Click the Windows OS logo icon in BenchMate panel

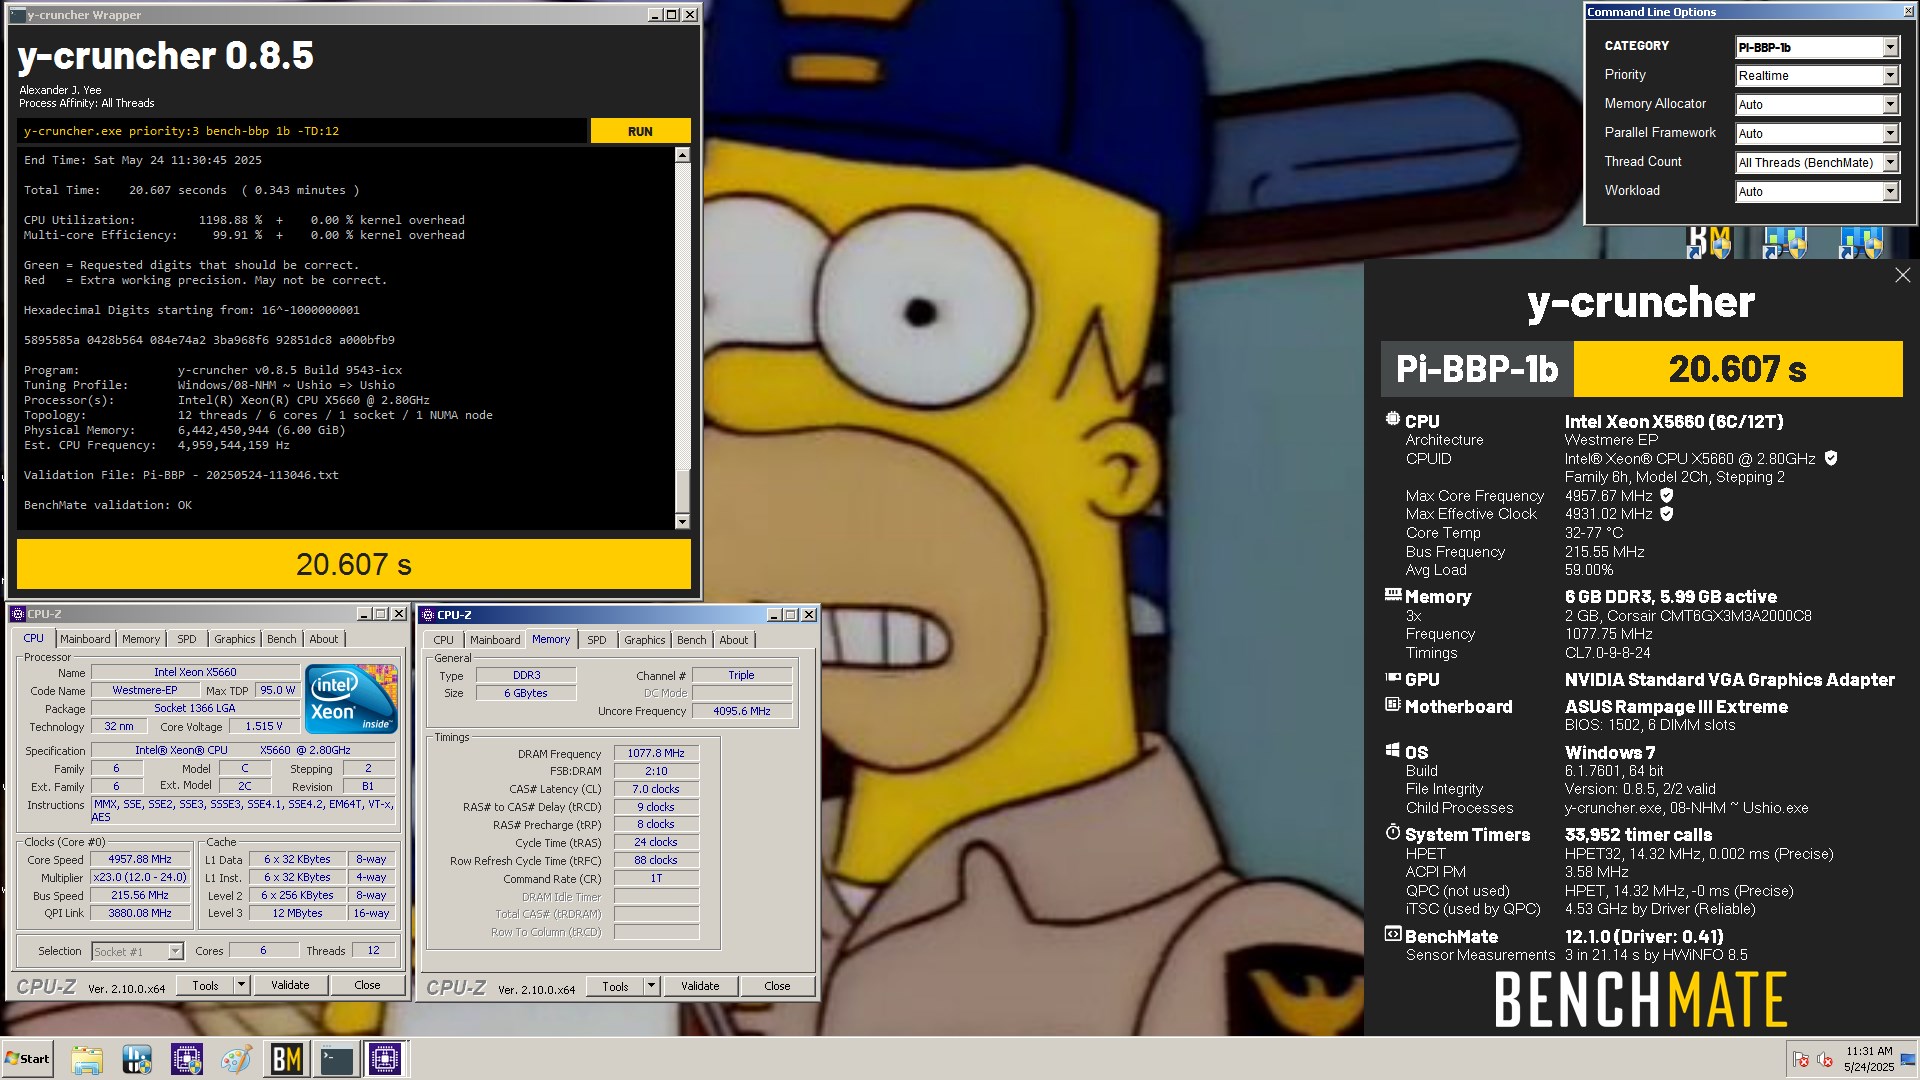pyautogui.click(x=1392, y=750)
